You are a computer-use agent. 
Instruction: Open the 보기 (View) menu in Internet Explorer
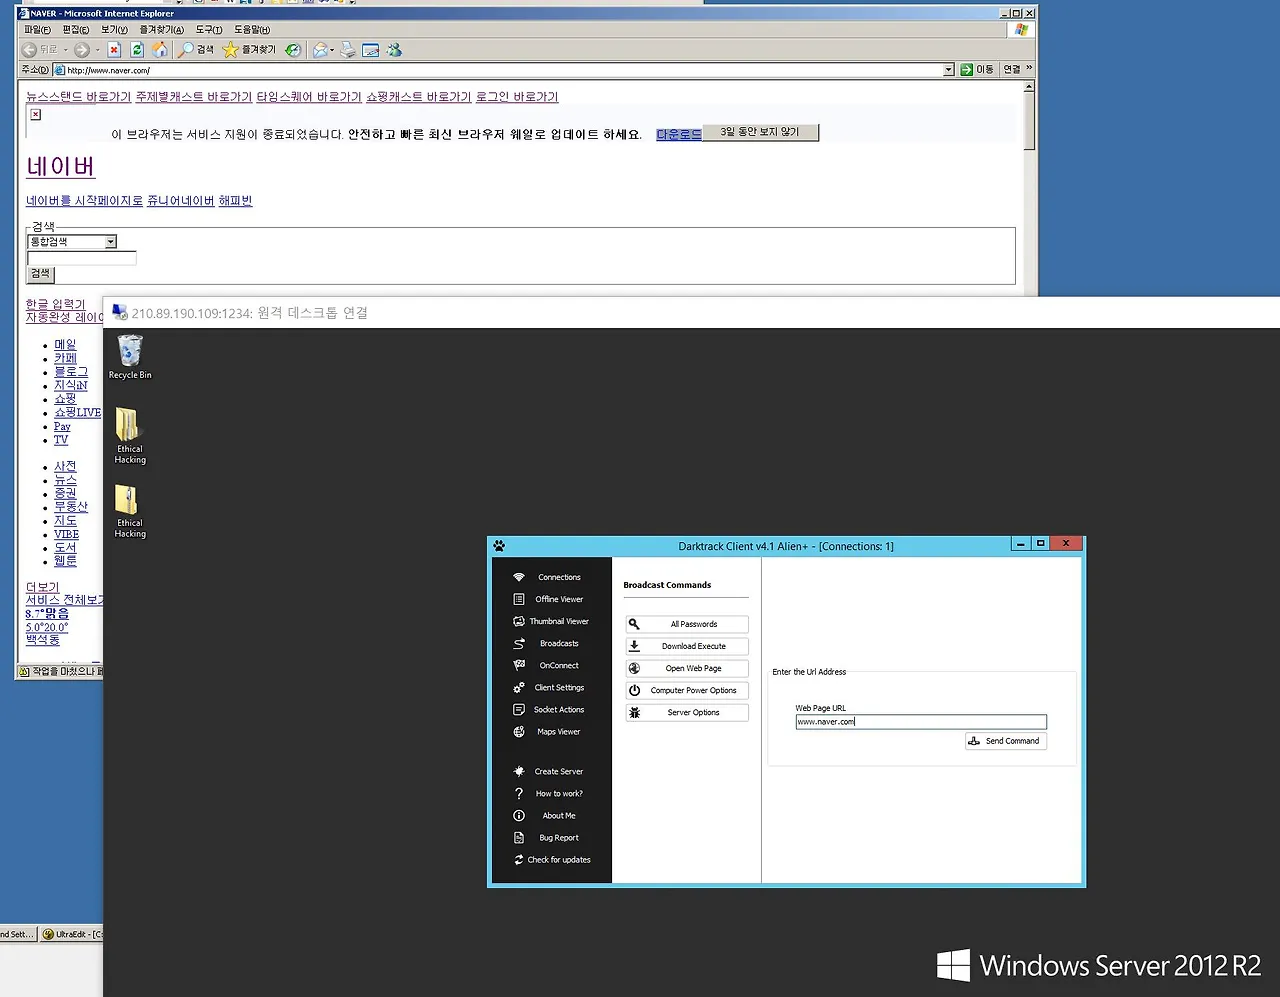pyautogui.click(x=114, y=30)
